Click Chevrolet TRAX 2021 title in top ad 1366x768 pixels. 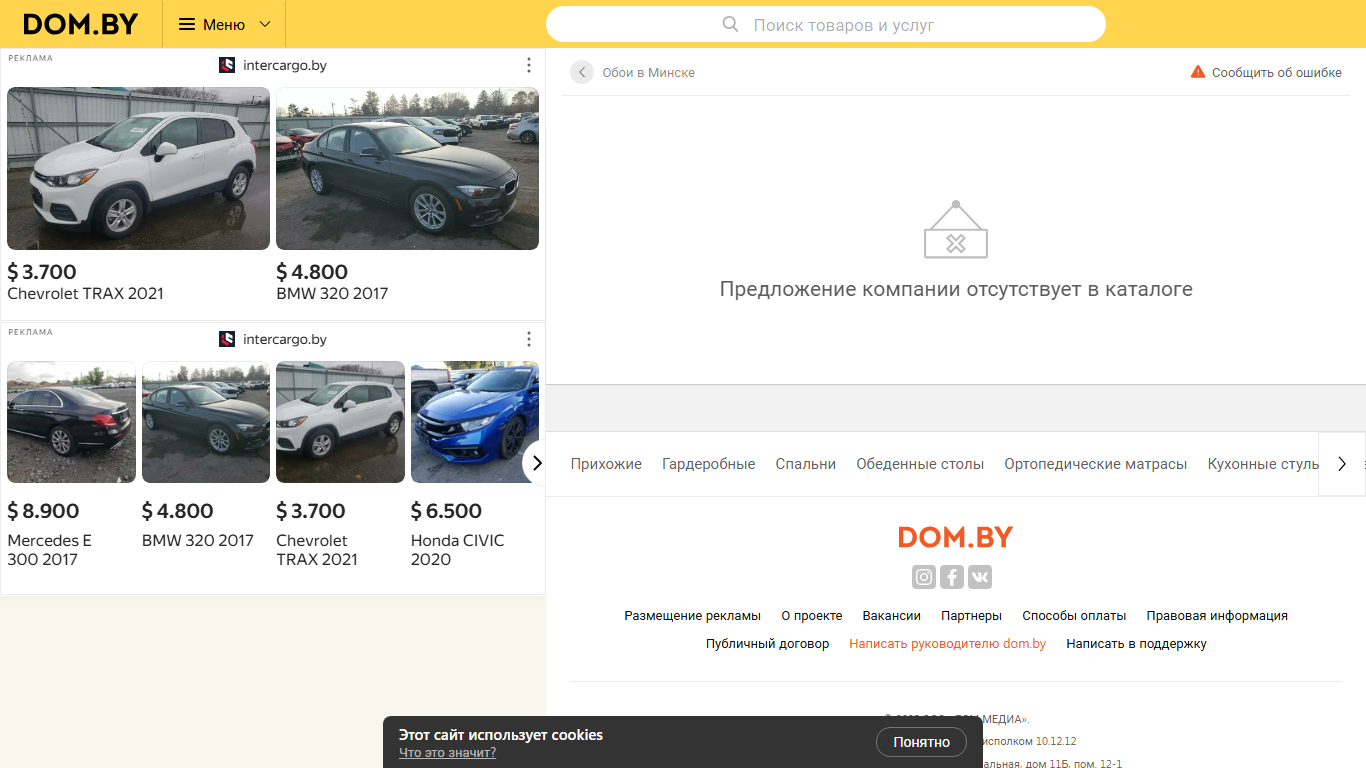click(85, 294)
